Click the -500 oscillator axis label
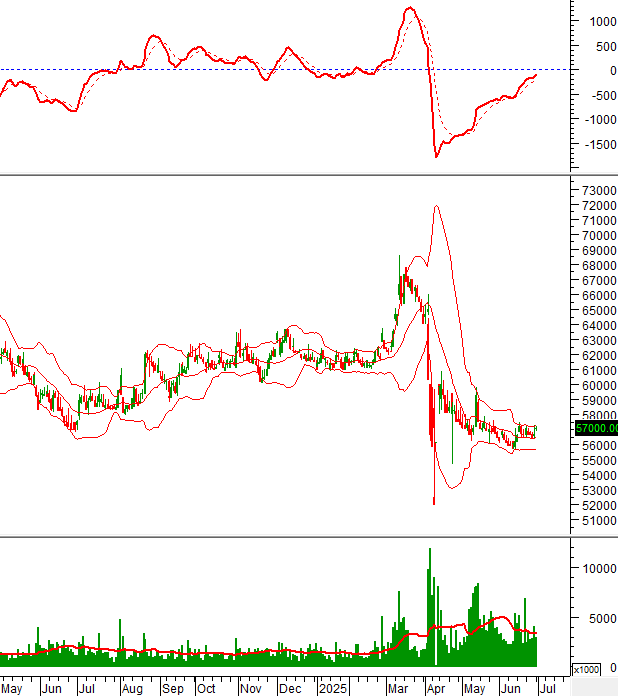This screenshot has width=618, height=696. point(604,95)
